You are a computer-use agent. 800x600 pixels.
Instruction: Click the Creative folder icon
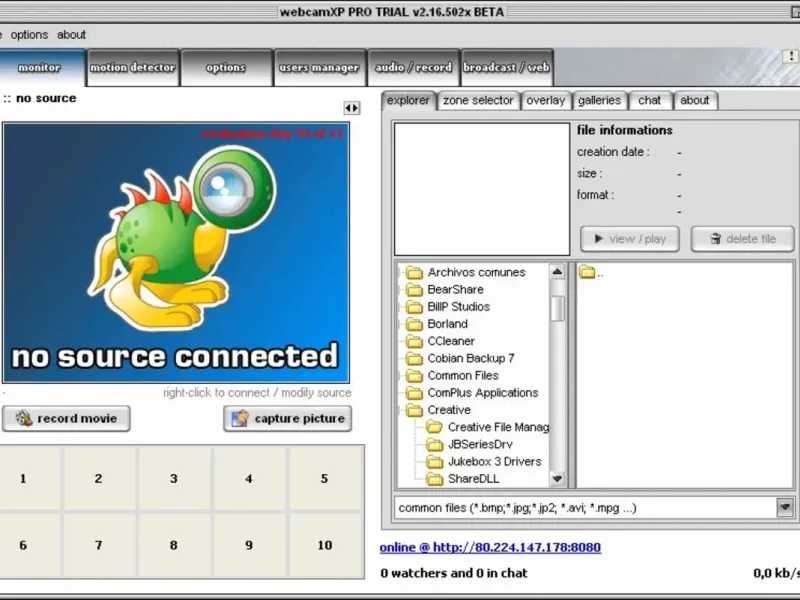[414, 410]
